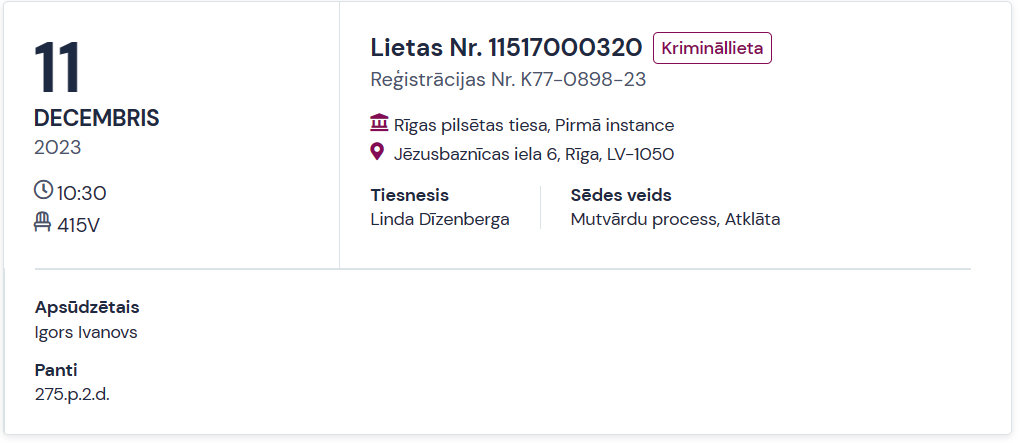The height and width of the screenshot is (443, 1024).
Task: Click the Sēdes veids label
Action: [x=621, y=195]
